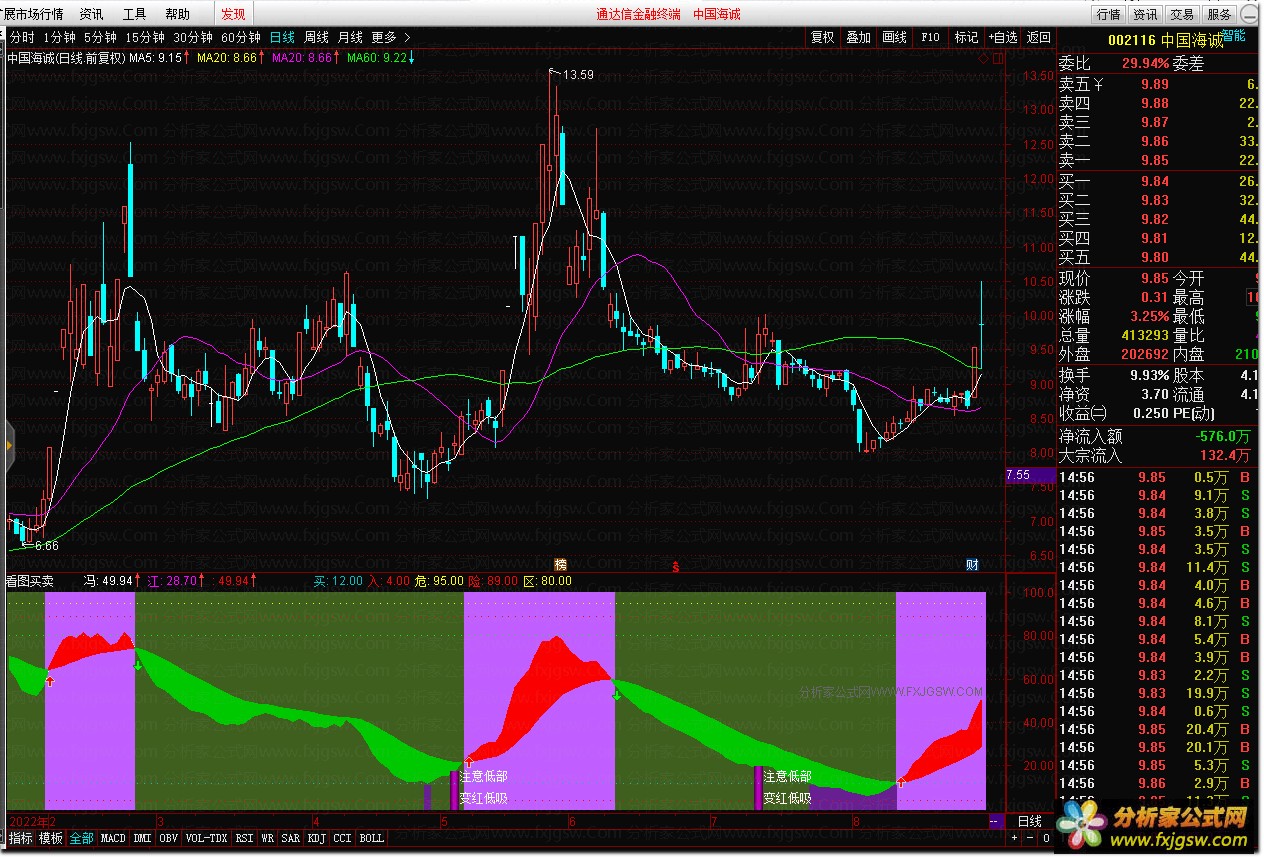Select the OBV indicator
The image size is (1264, 857).
click(x=169, y=838)
